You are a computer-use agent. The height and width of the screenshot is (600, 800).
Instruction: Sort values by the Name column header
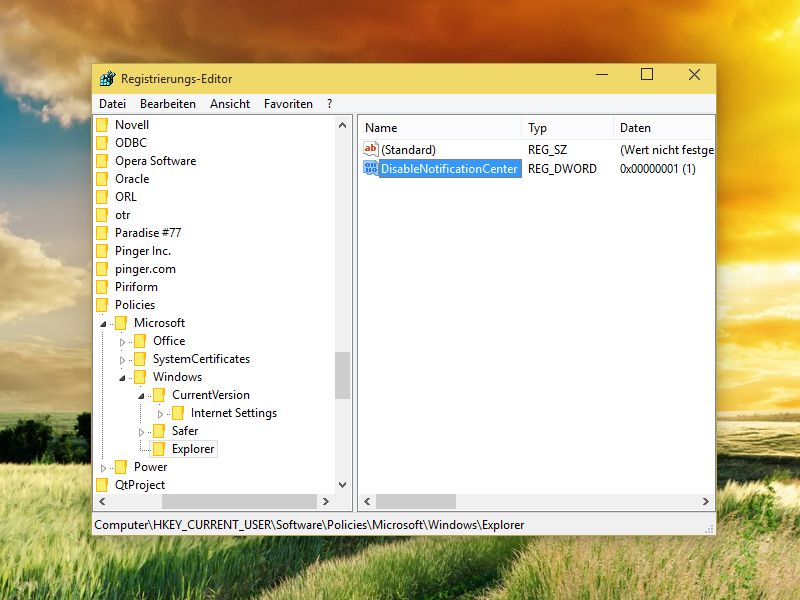tap(440, 128)
